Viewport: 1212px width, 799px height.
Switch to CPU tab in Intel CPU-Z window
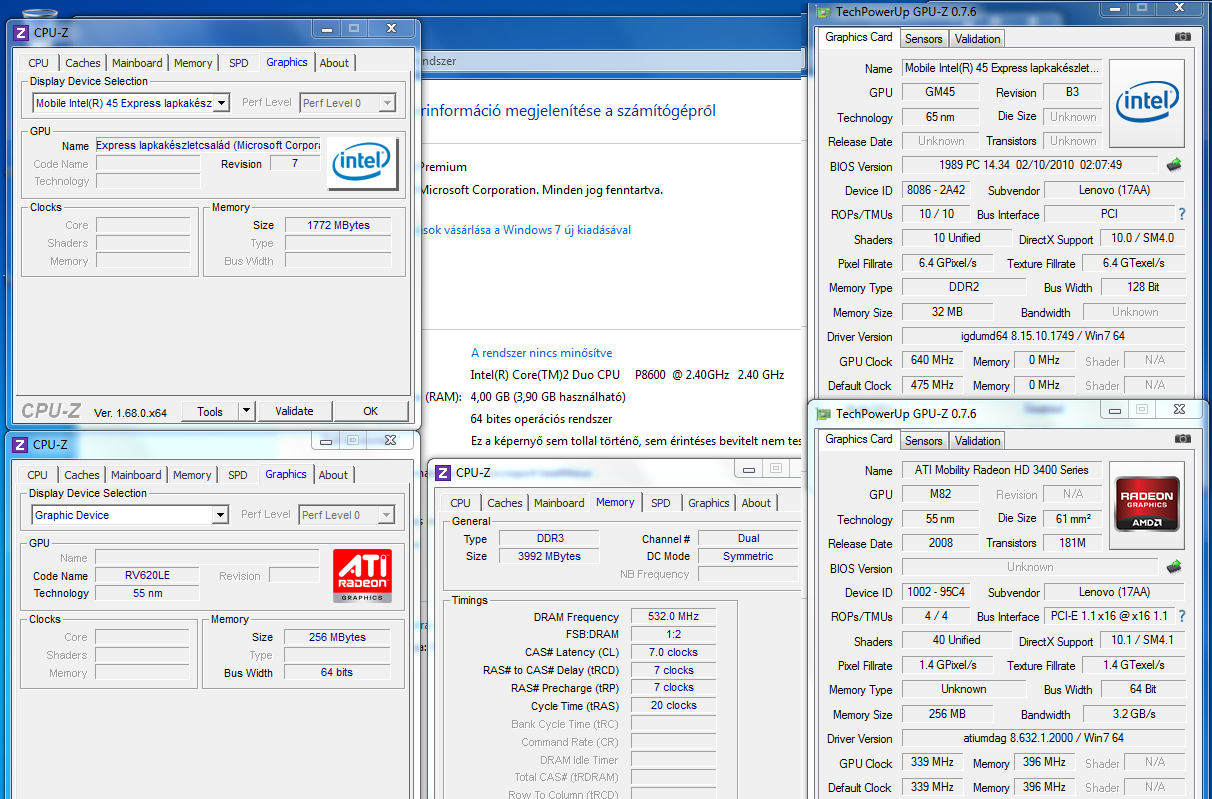coord(38,63)
